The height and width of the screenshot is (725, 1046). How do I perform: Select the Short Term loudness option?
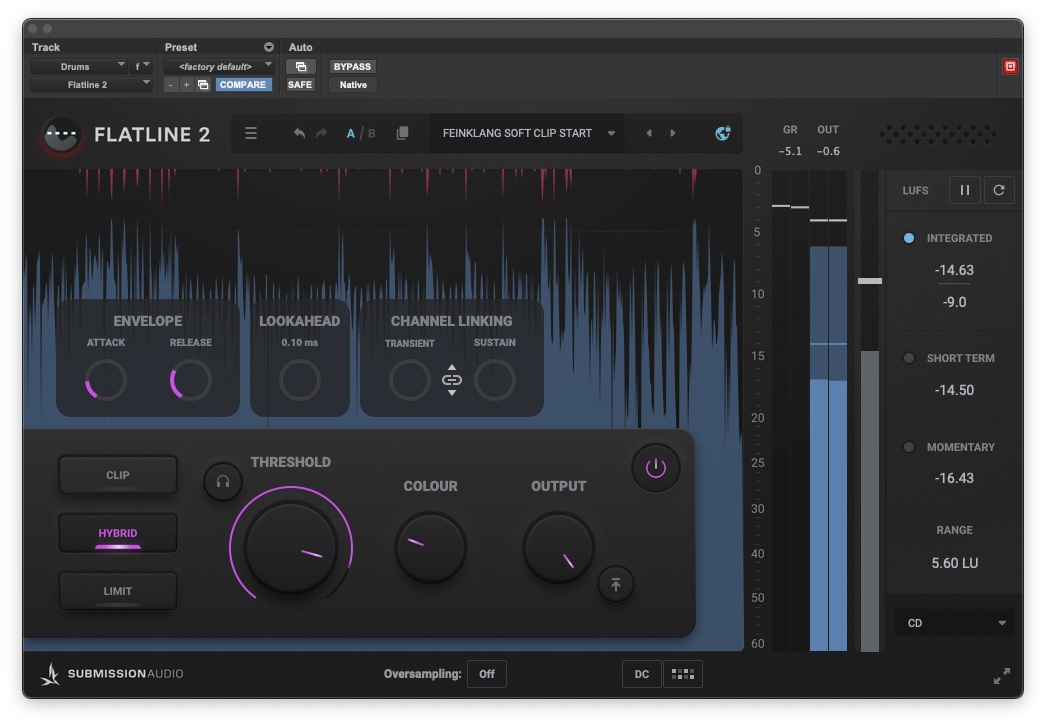point(909,358)
